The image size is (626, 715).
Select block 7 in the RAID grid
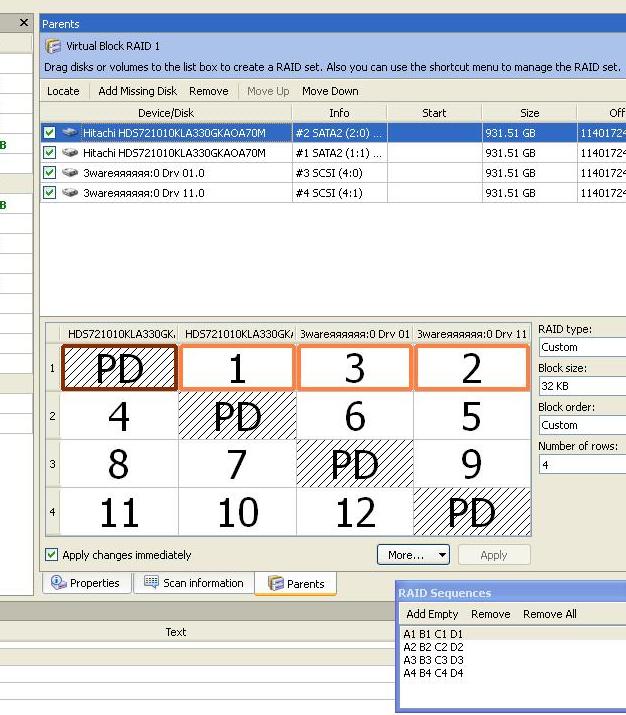click(237, 464)
